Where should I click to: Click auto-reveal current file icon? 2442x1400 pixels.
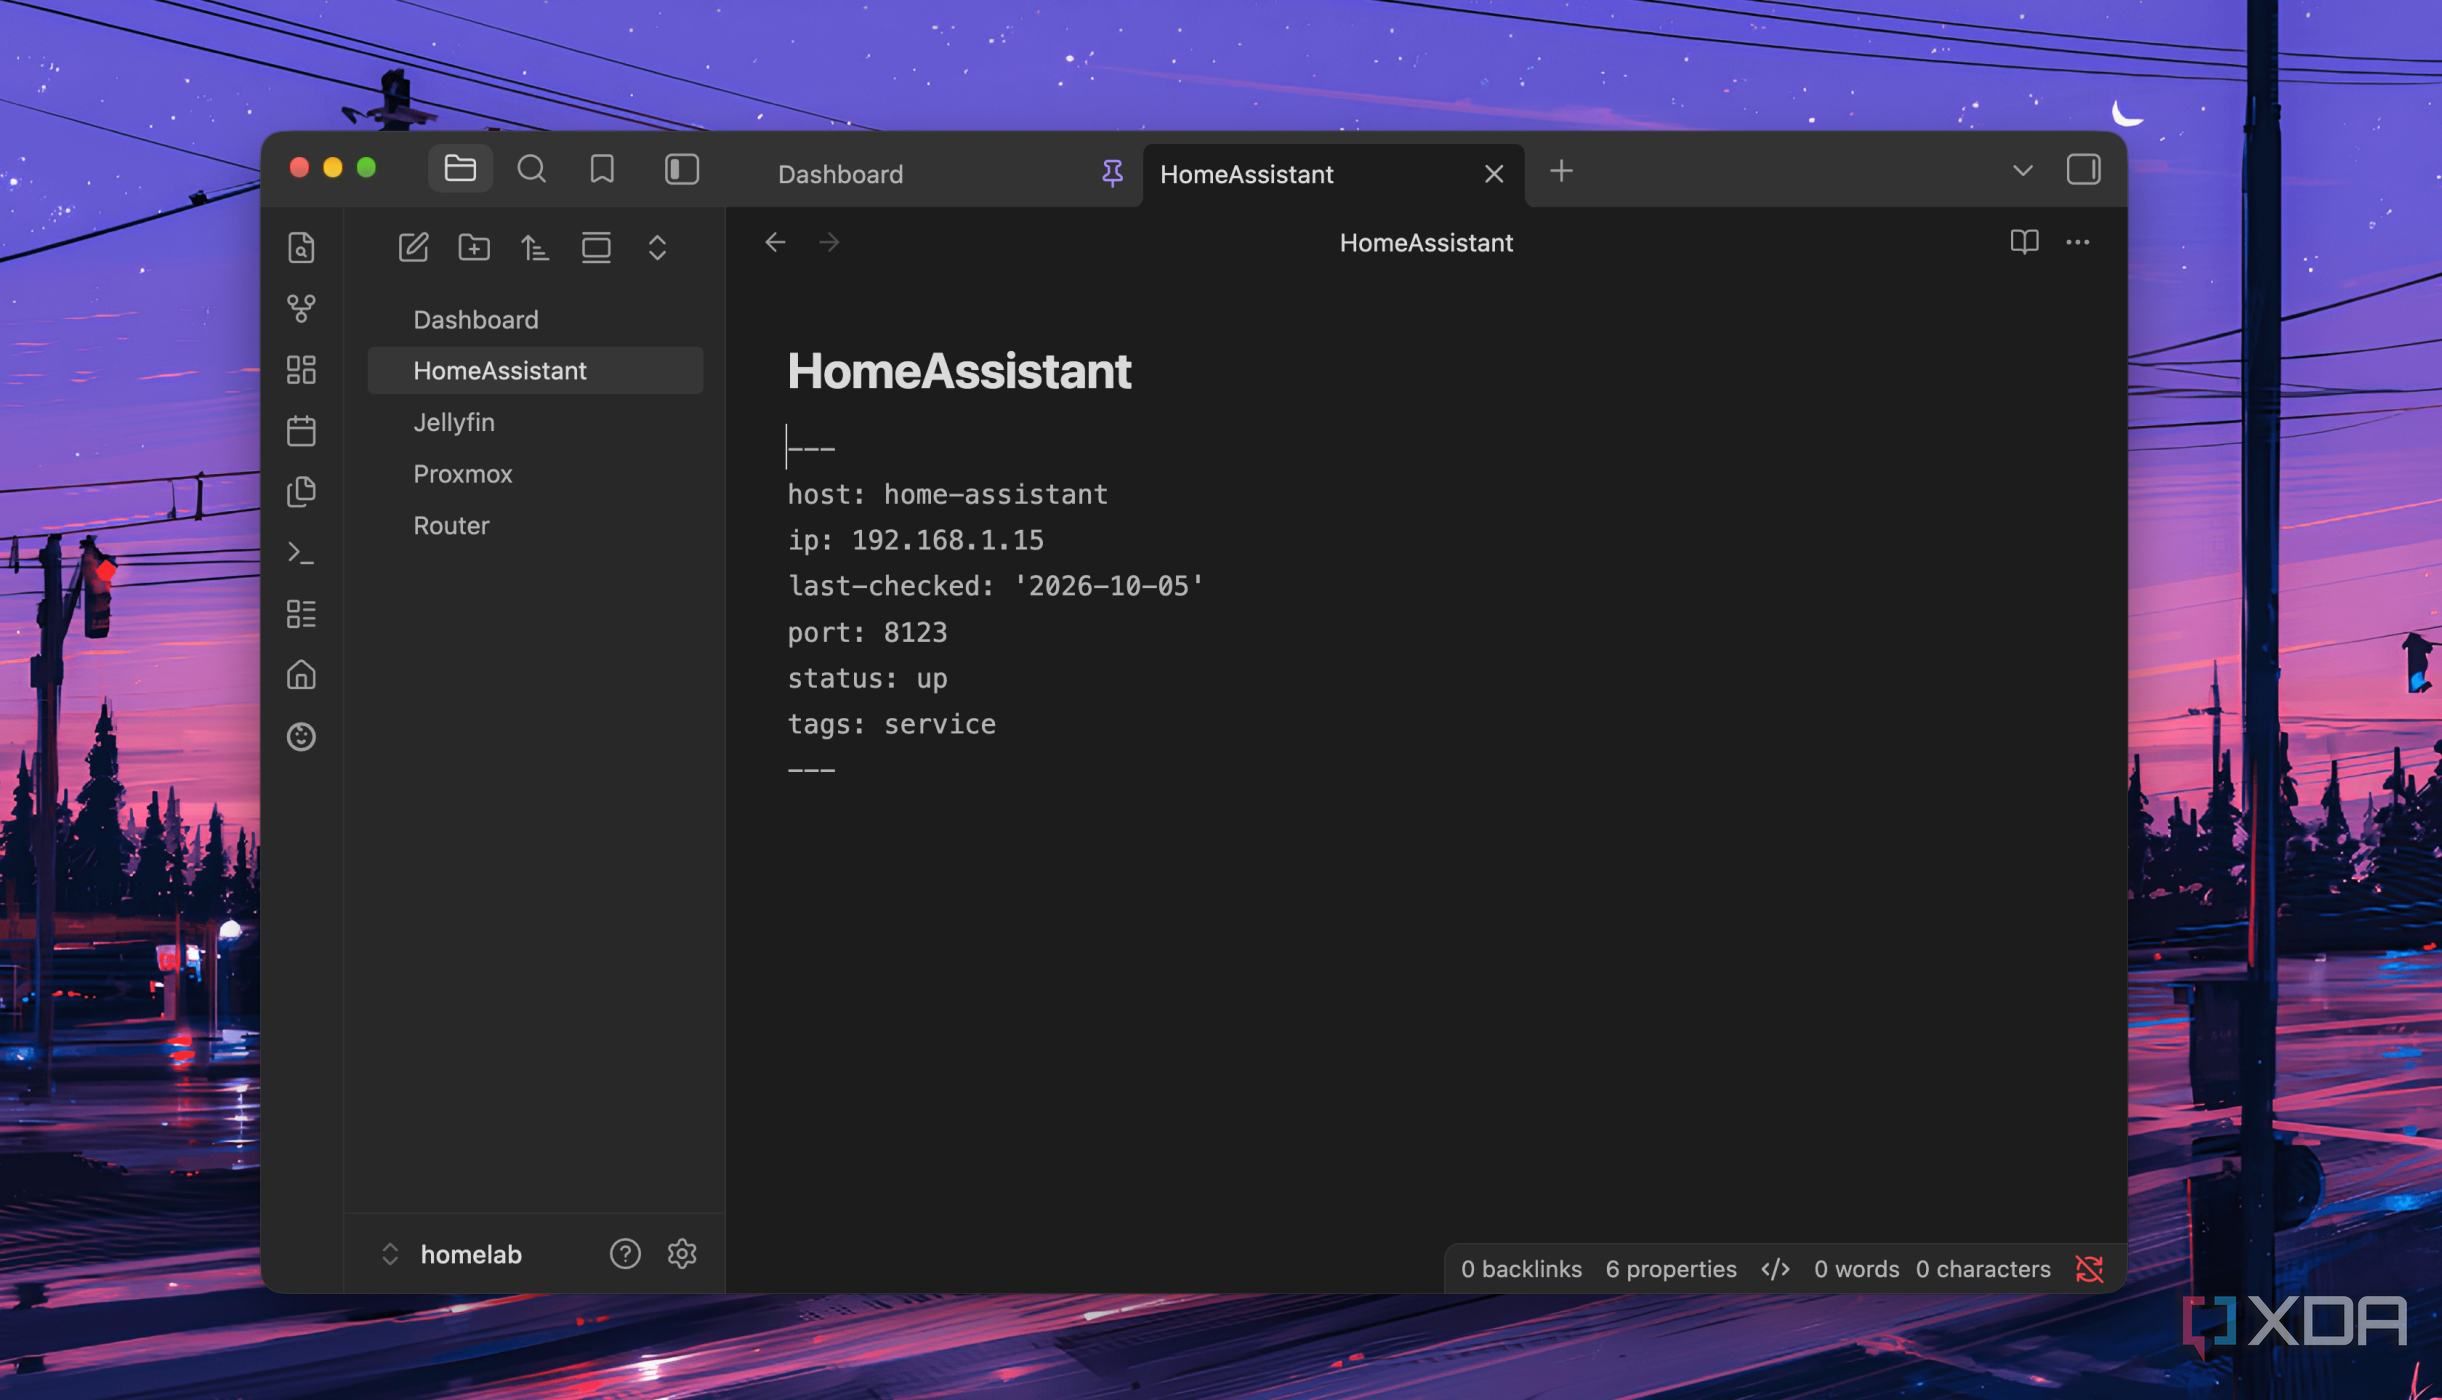click(596, 247)
